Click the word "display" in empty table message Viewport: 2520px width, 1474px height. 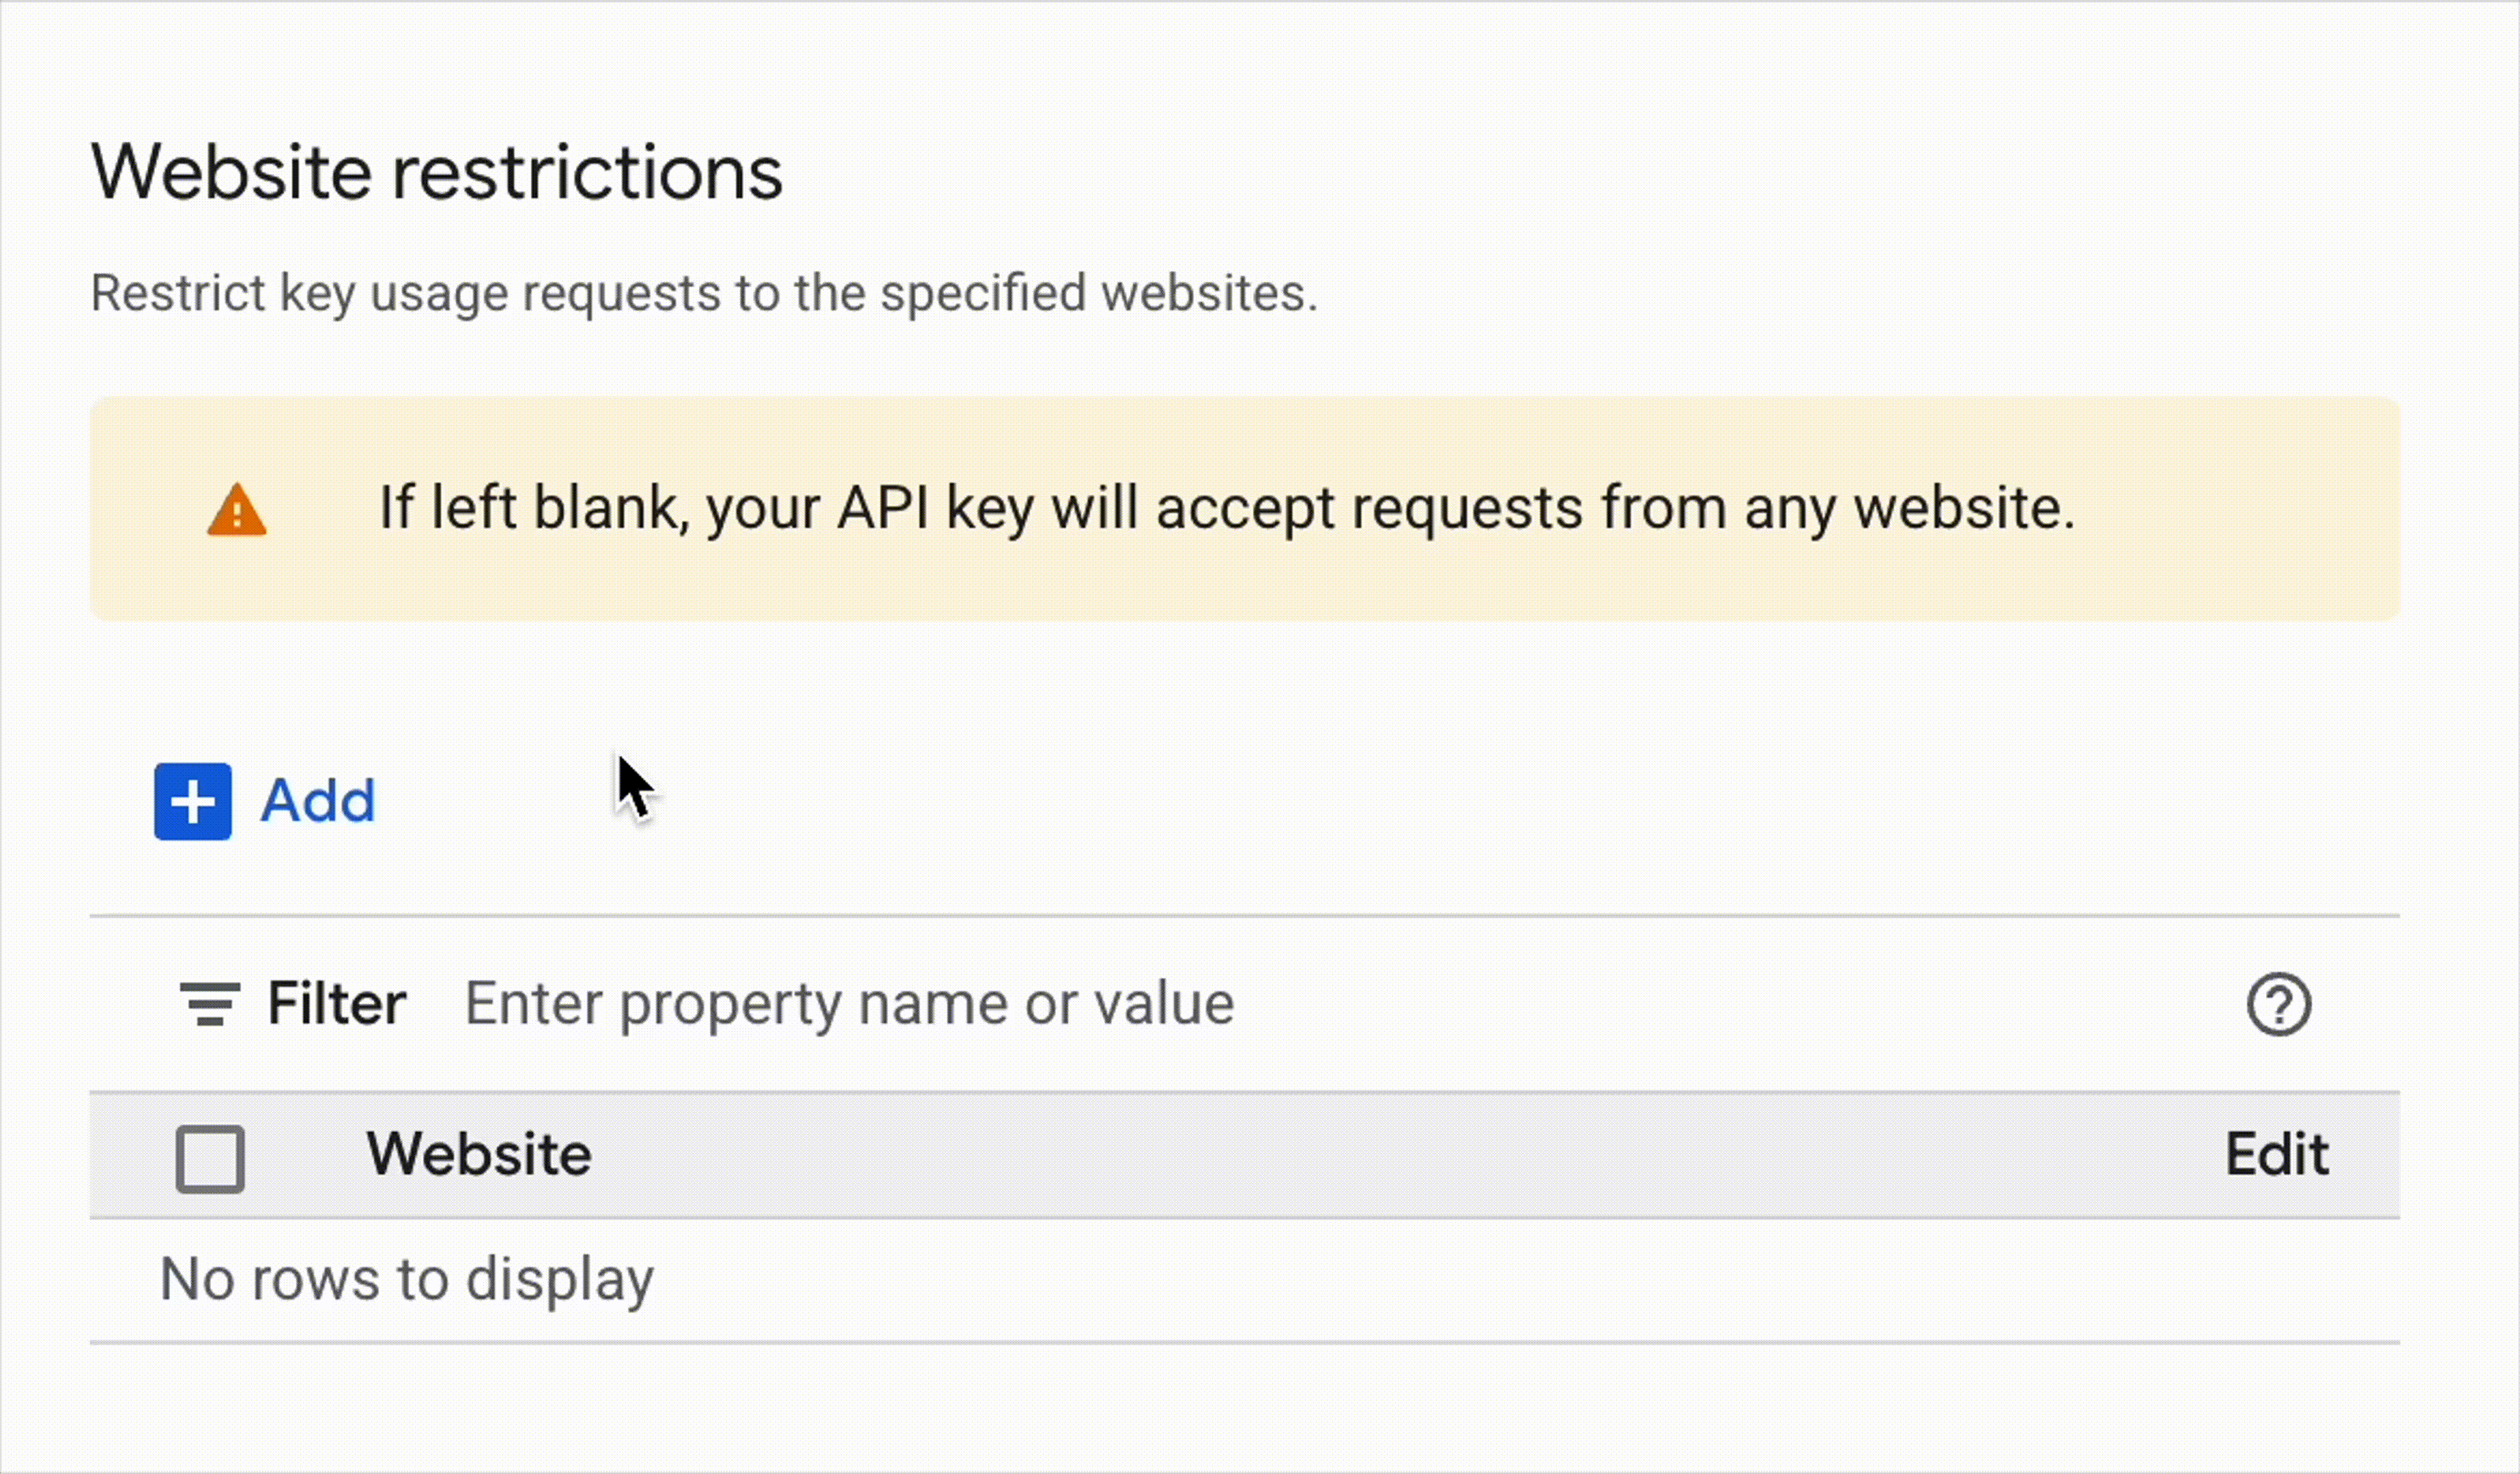(x=559, y=1279)
